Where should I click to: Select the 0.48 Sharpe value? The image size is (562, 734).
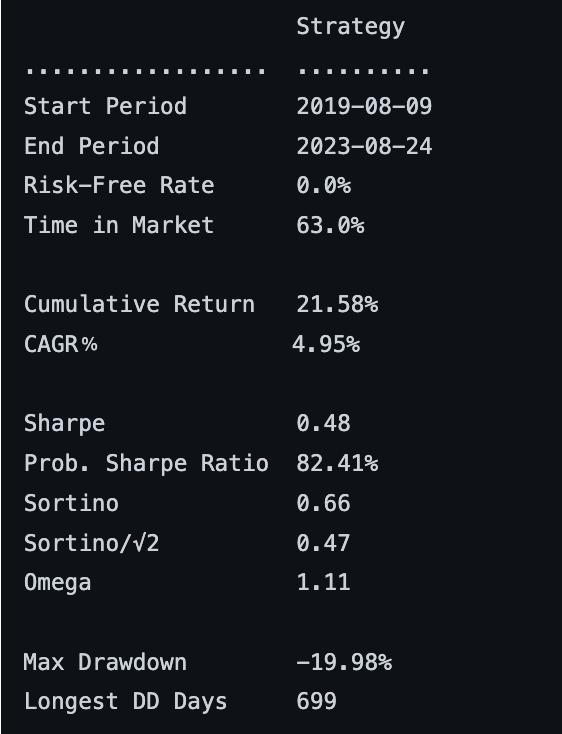click(323, 424)
